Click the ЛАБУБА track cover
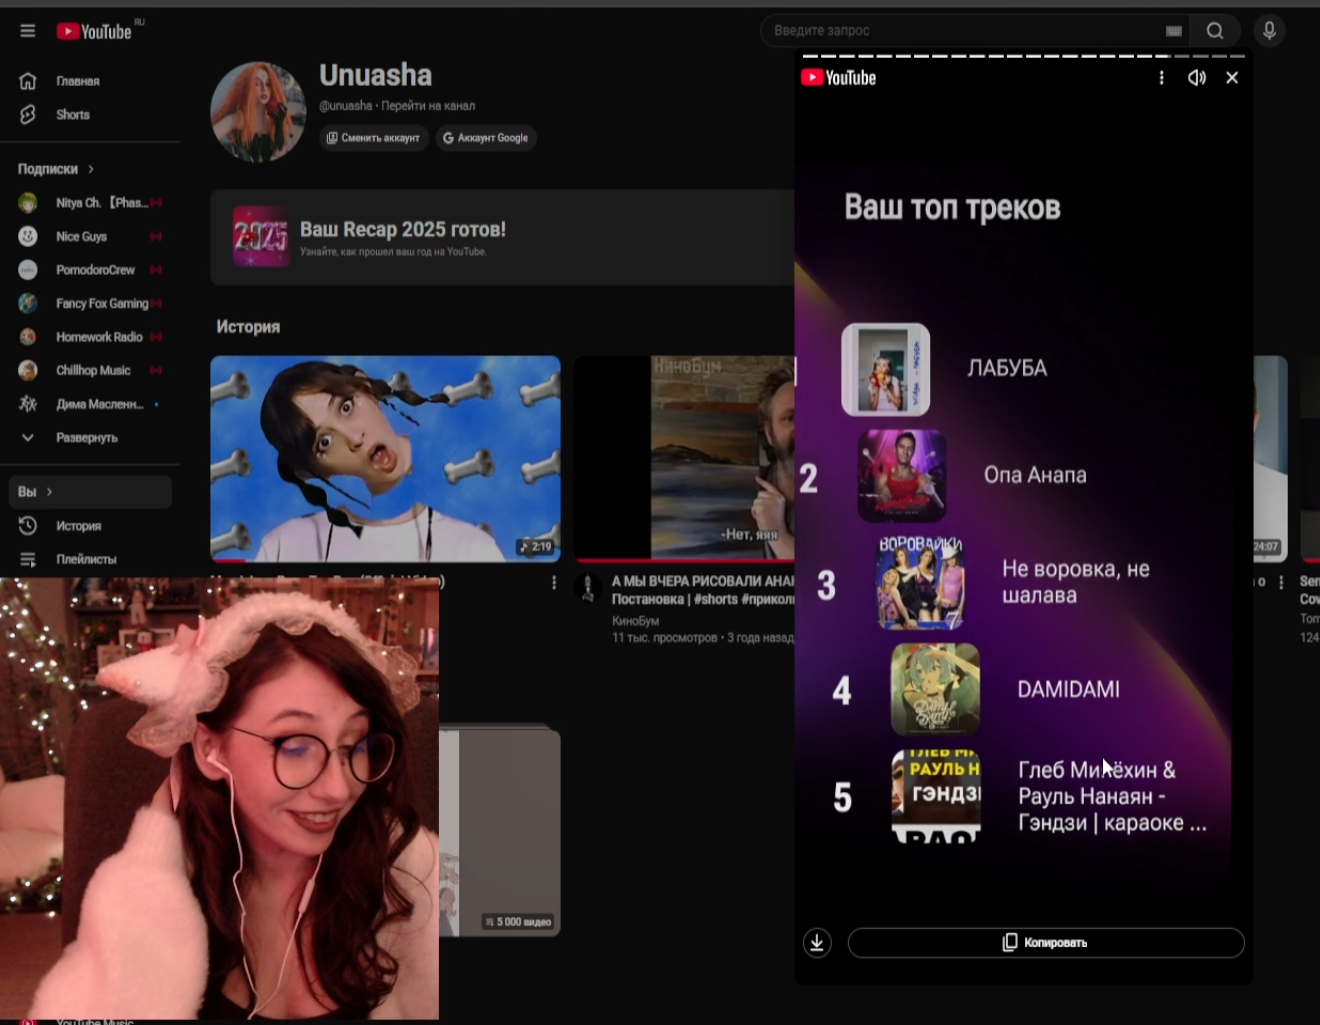The image size is (1320, 1025). [x=886, y=369]
